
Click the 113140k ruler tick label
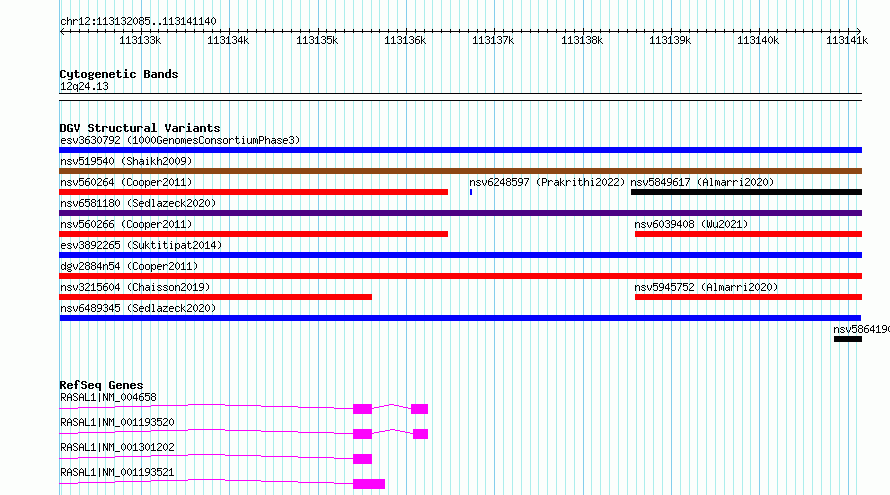[x=758, y=40]
